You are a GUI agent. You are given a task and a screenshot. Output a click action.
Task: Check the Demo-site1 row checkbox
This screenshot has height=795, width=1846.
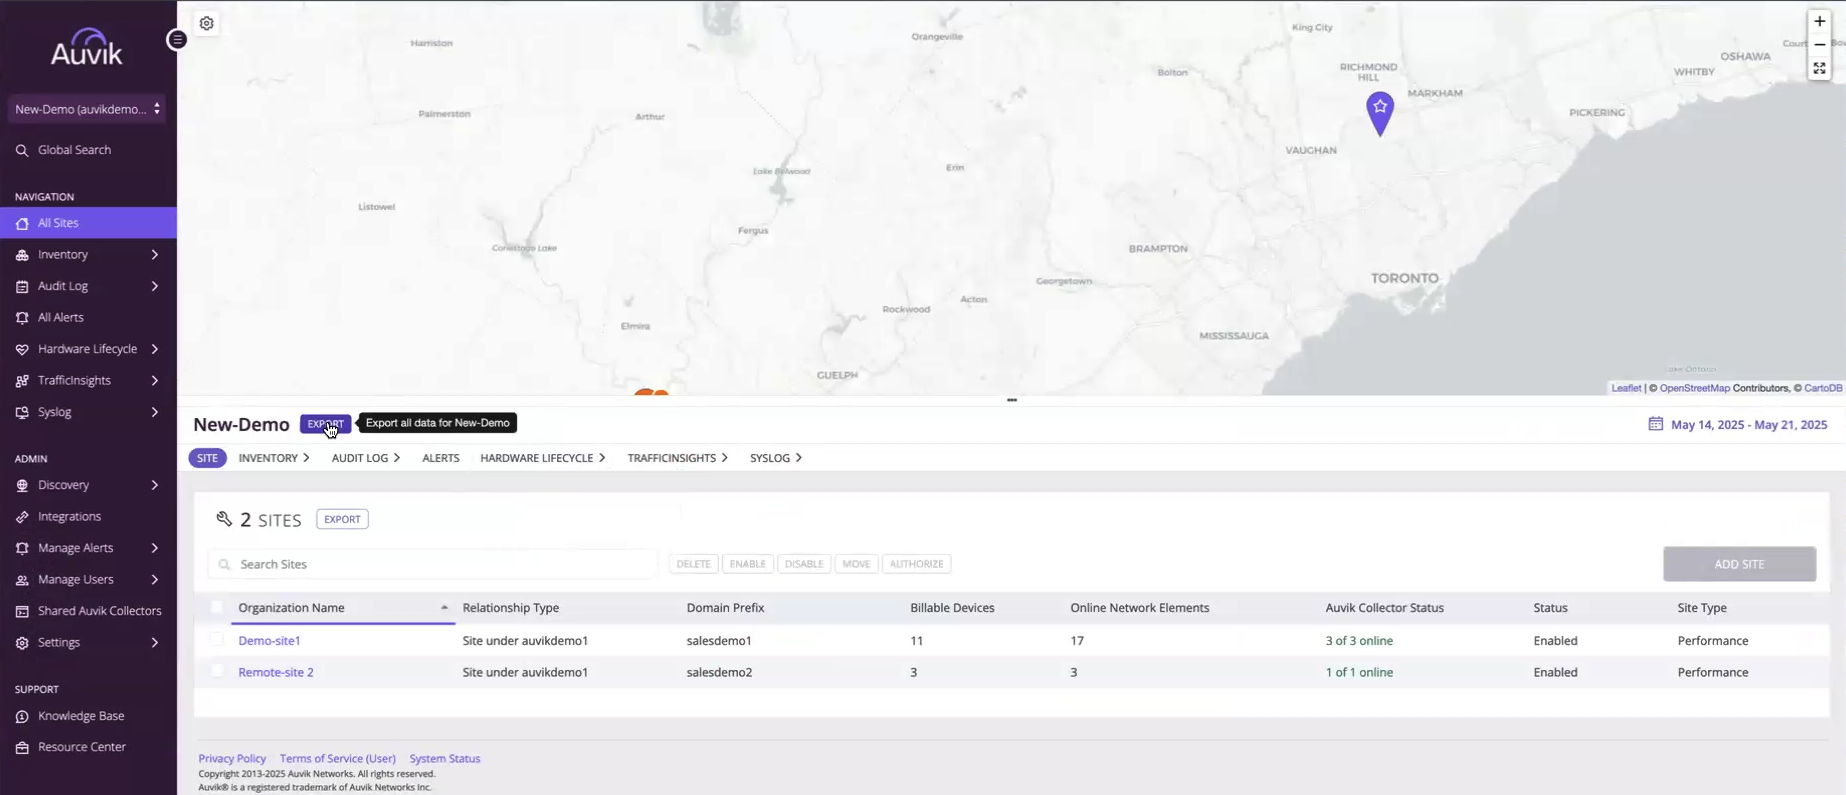(217, 639)
